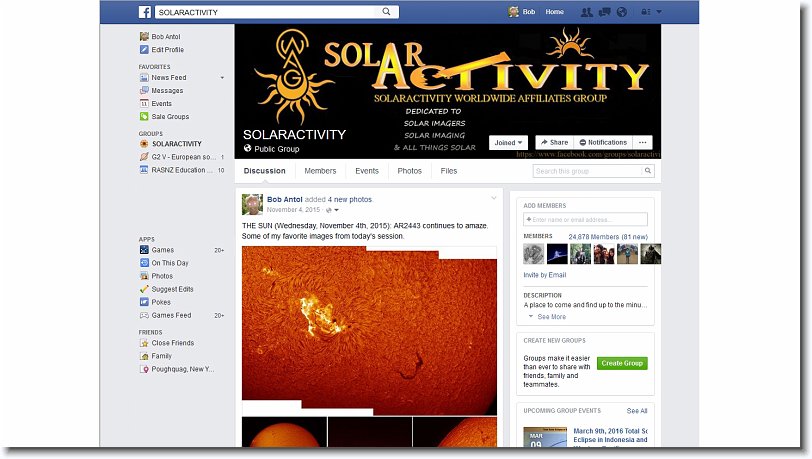Viewport: 812px width, 459px height.
Task: Open the large AR2443 sun photo
Action: (x=369, y=331)
